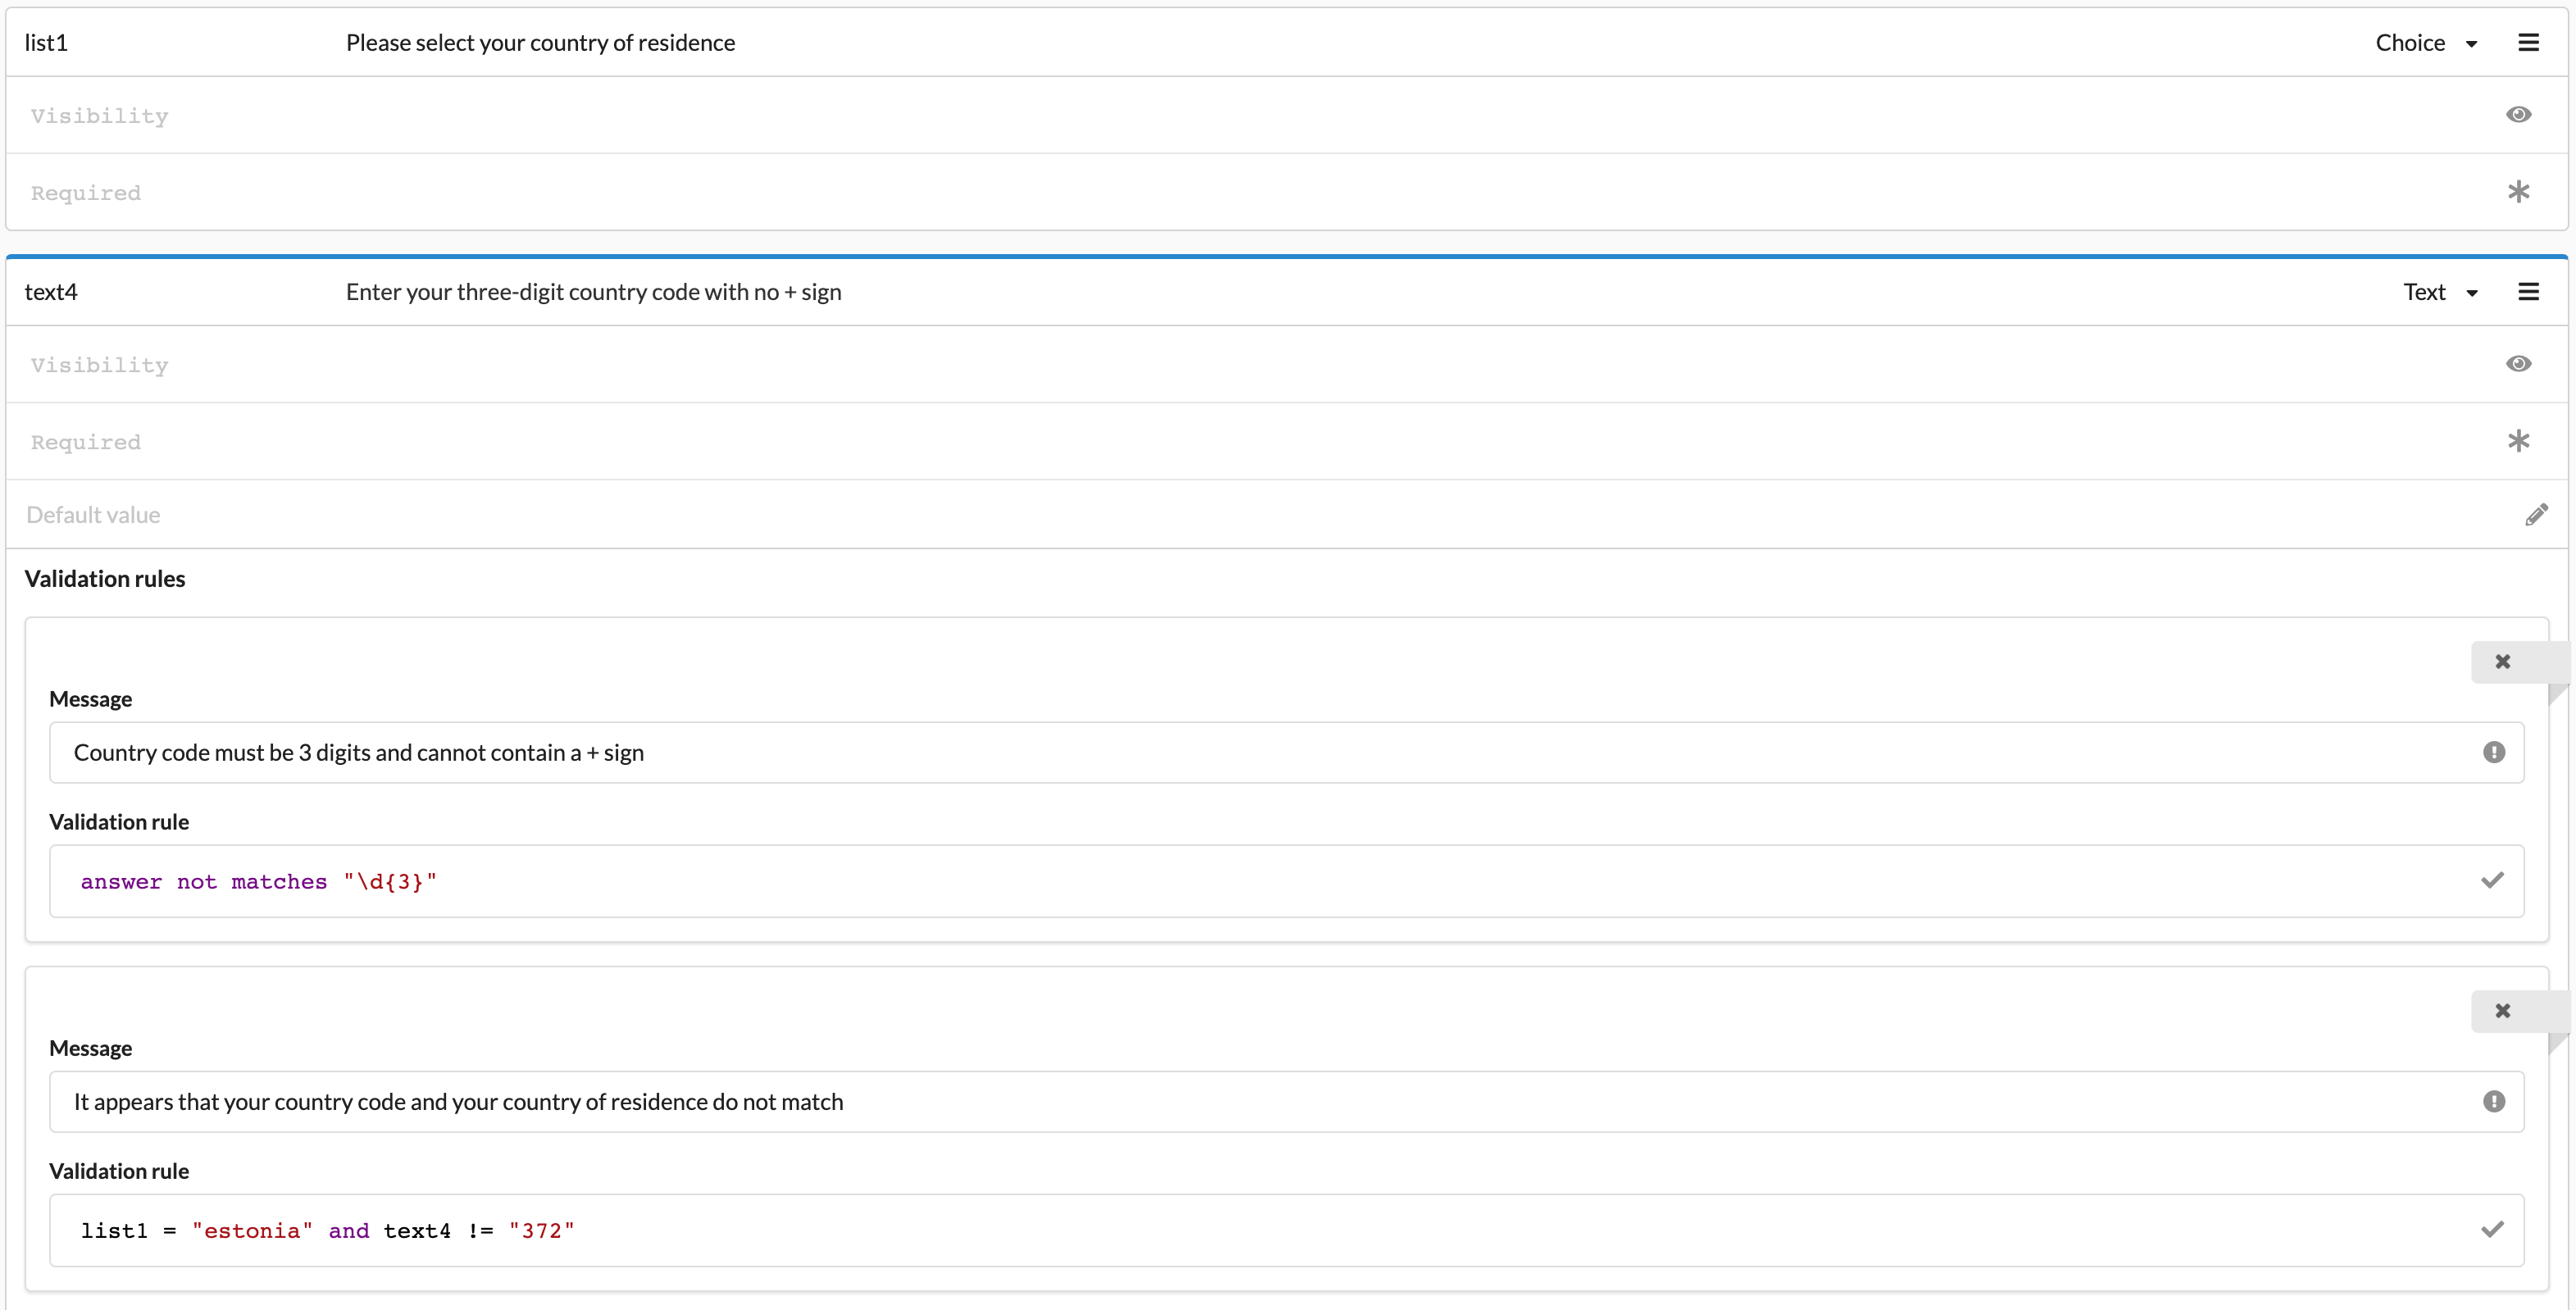Viewport: 2576px width, 1310px height.
Task: Click the checkmark beside the estonia validation rule
Action: [2492, 1230]
